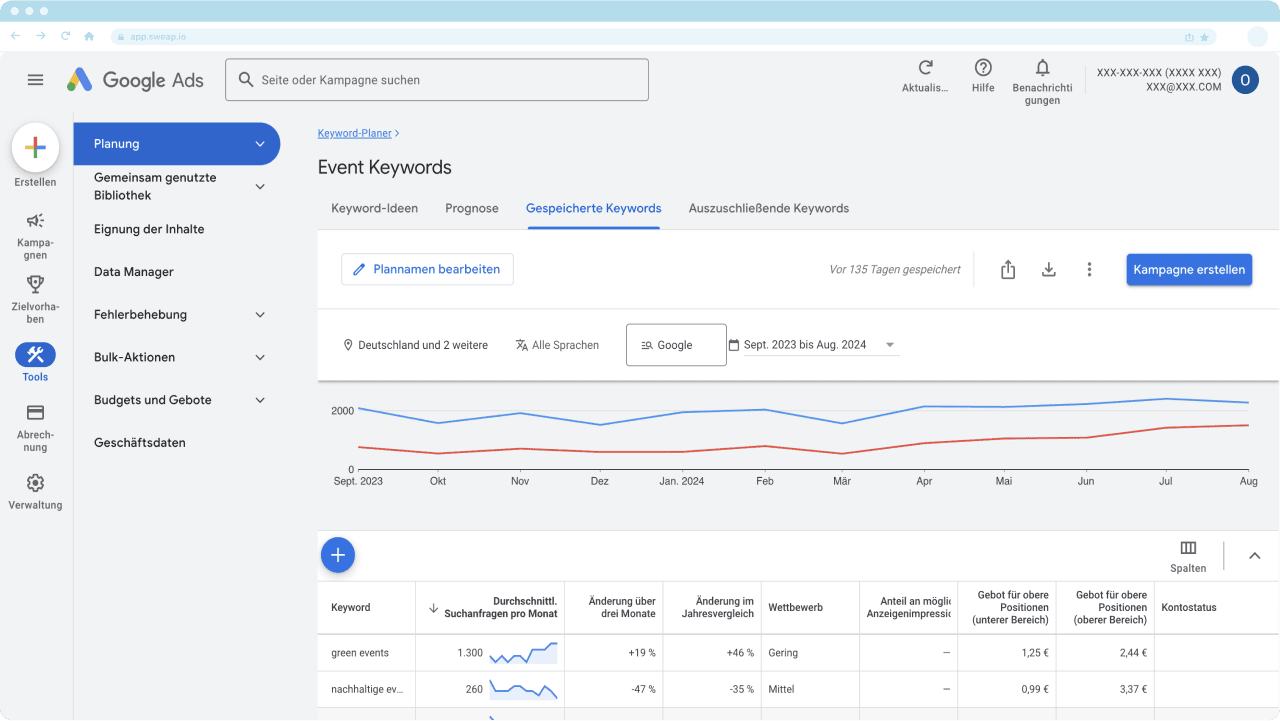Collapse the keyword table panel

(x=1254, y=556)
